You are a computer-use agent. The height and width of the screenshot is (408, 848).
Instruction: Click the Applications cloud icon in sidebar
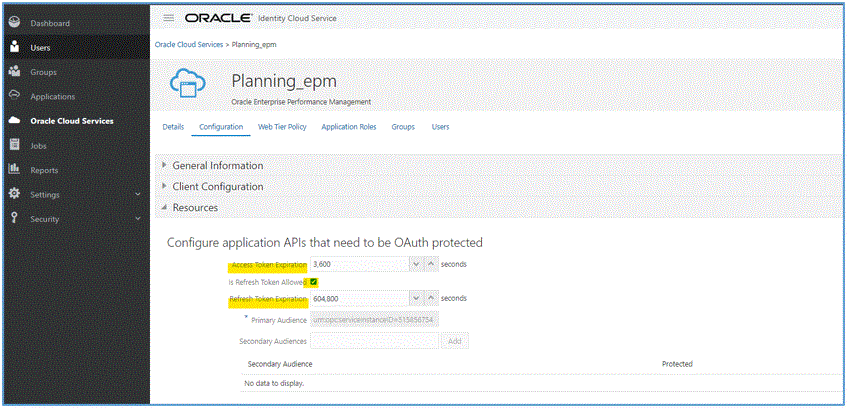14,96
